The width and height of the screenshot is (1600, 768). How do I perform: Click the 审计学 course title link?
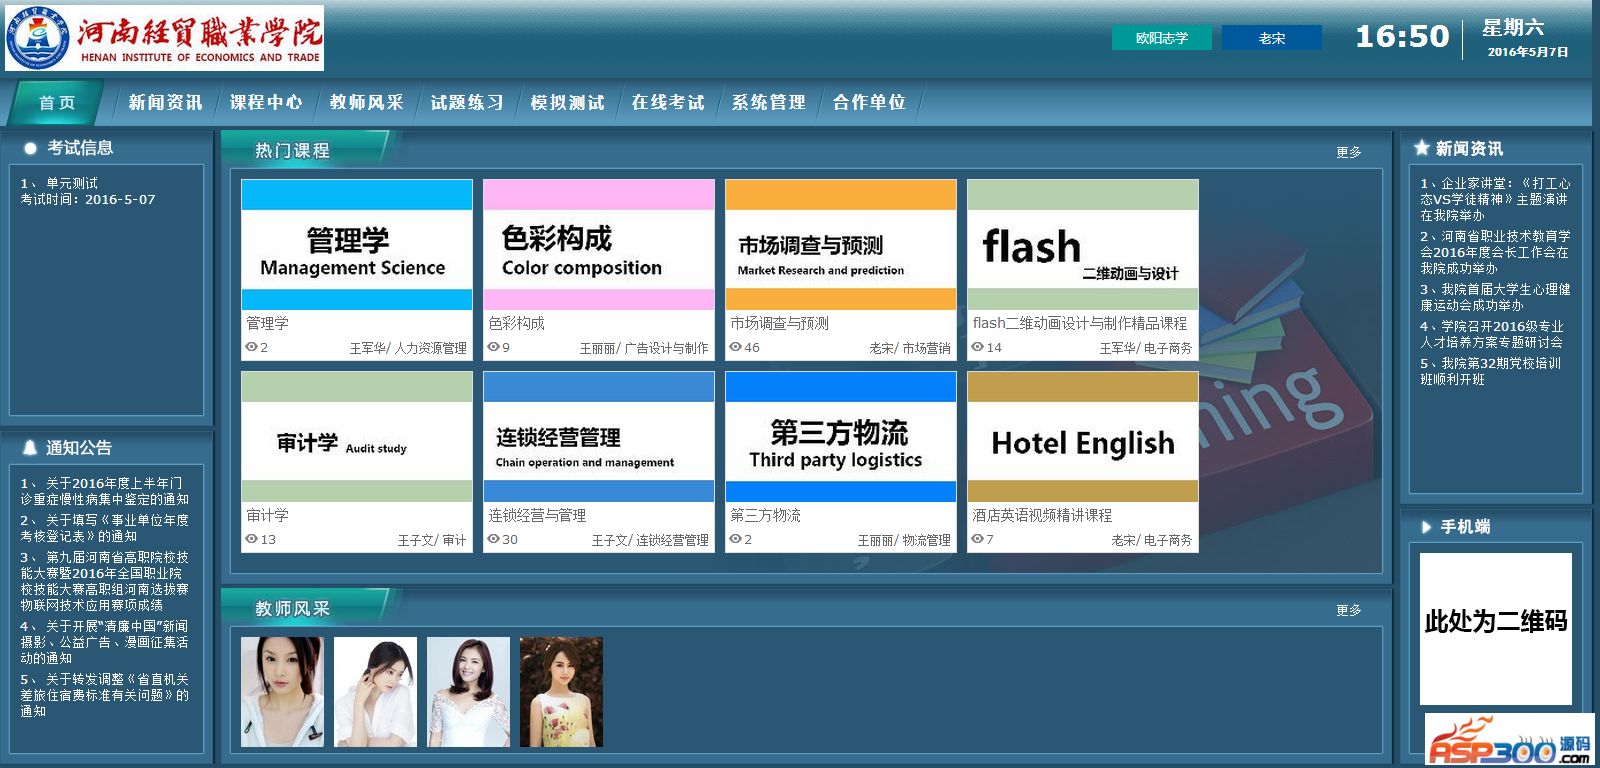pos(267,515)
